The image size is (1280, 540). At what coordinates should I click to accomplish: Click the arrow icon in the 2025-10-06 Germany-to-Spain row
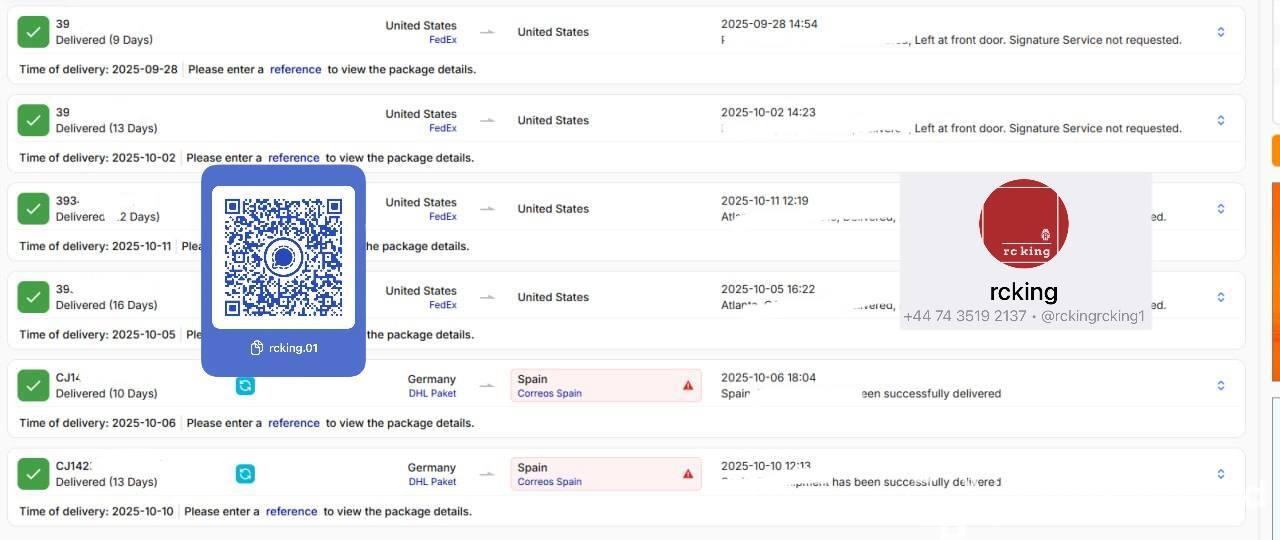coord(487,385)
